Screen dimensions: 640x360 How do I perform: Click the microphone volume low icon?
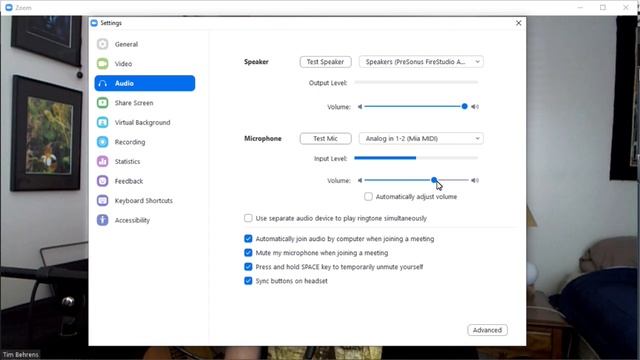coord(360,180)
